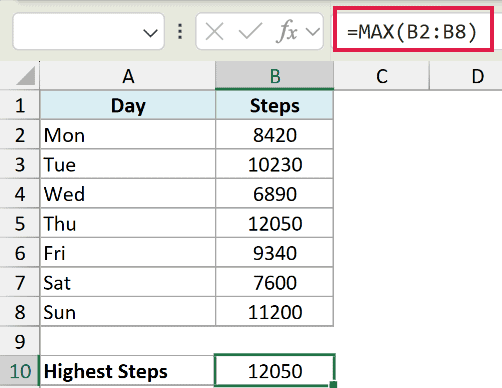The height and width of the screenshot is (388, 502).
Task: Click the 'Day' header cell
Action: (x=128, y=105)
